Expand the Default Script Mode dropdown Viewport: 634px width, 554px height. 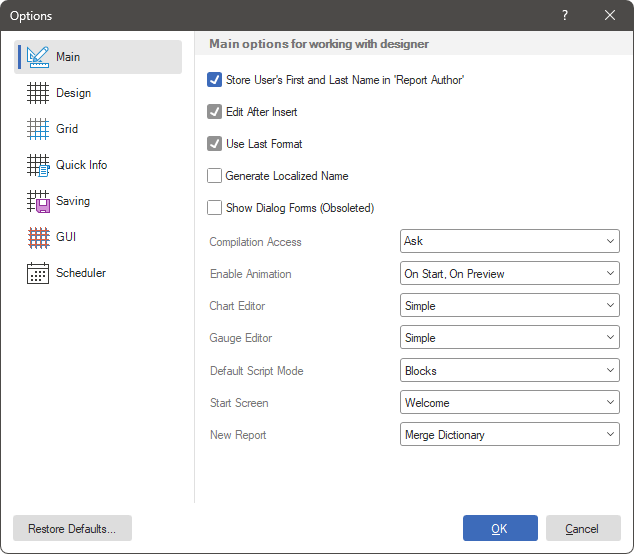509,371
